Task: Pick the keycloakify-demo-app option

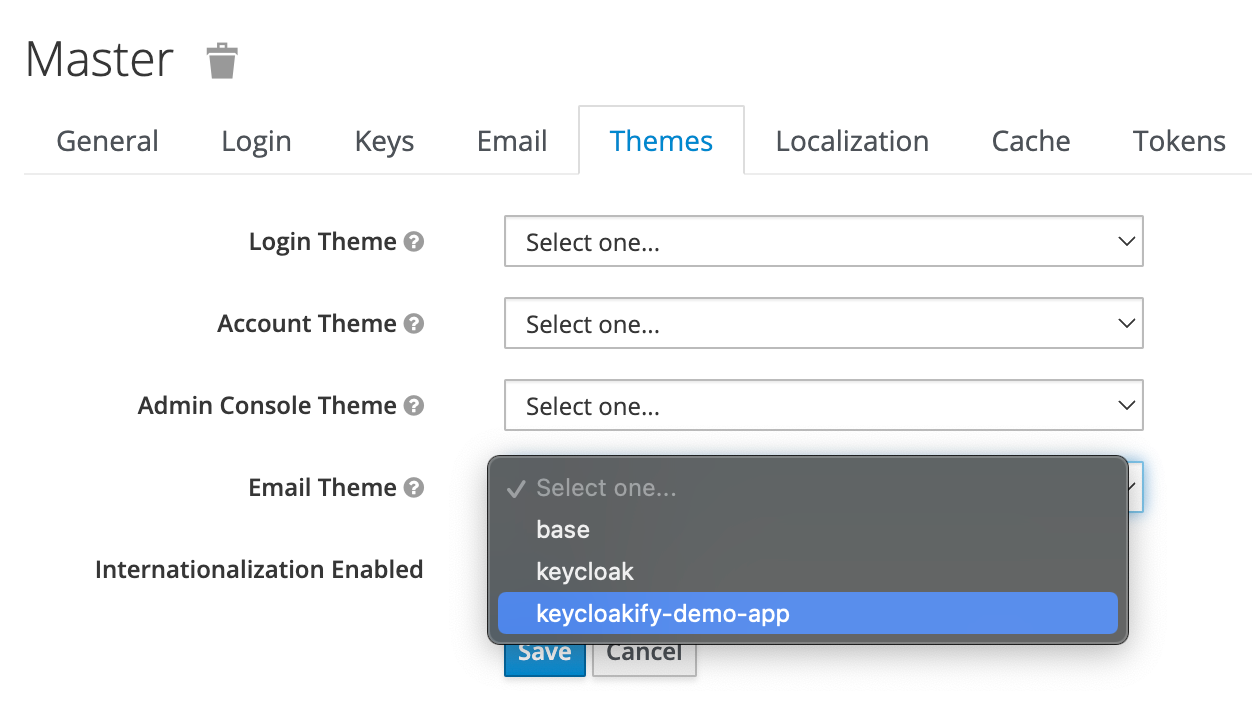Action: [663, 613]
